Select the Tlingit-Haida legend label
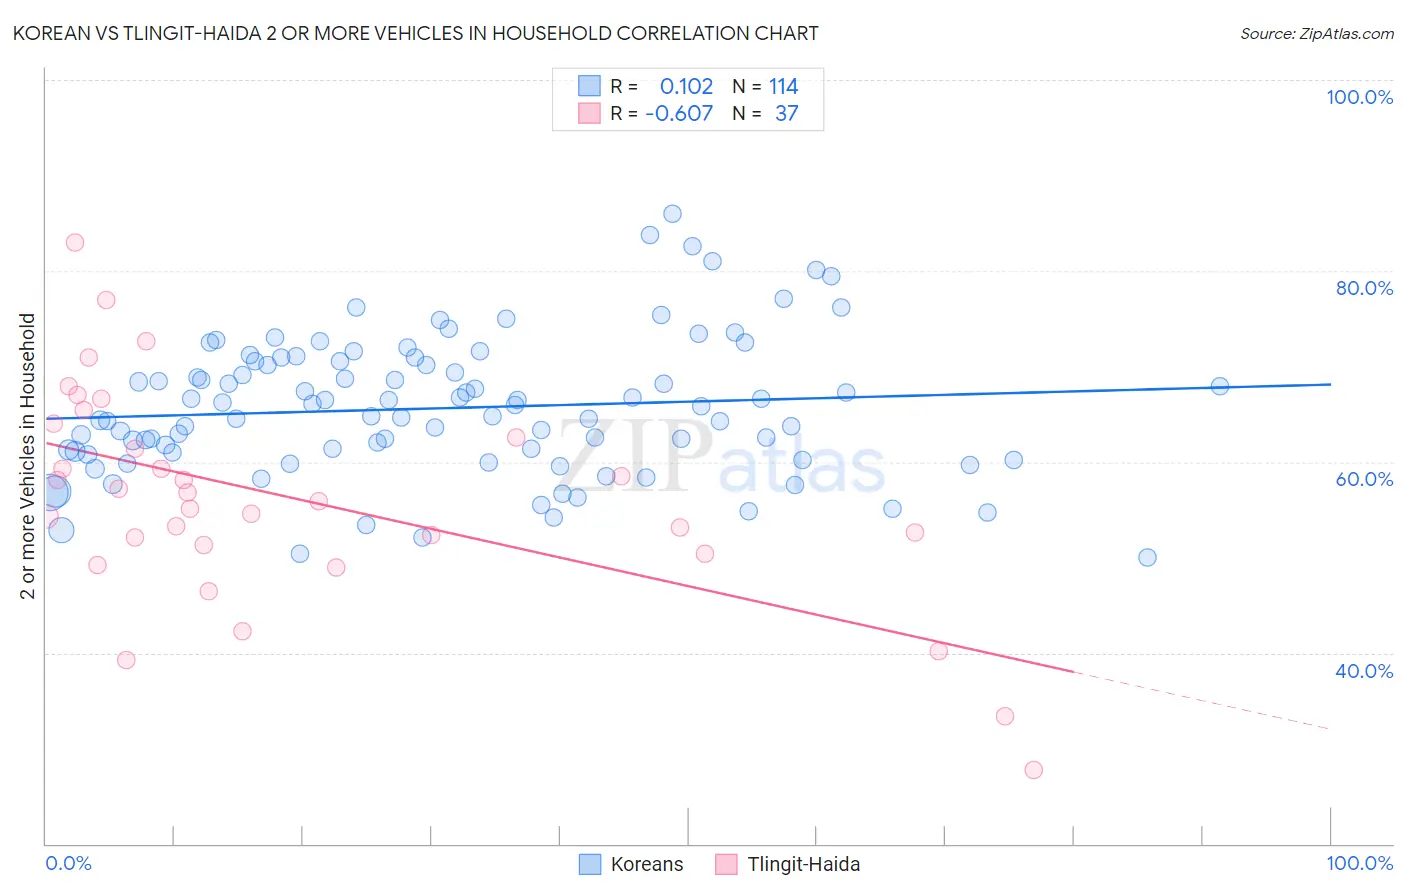This screenshot has width=1406, height=892. [804, 864]
